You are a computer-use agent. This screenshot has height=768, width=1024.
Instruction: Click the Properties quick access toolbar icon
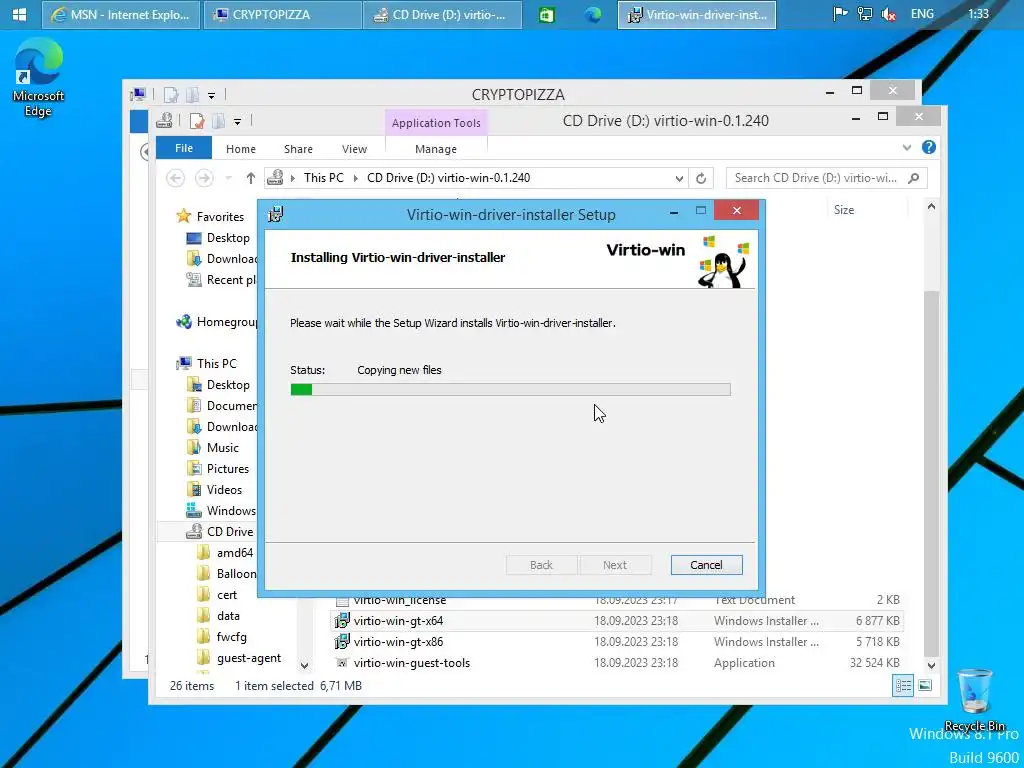[197, 121]
